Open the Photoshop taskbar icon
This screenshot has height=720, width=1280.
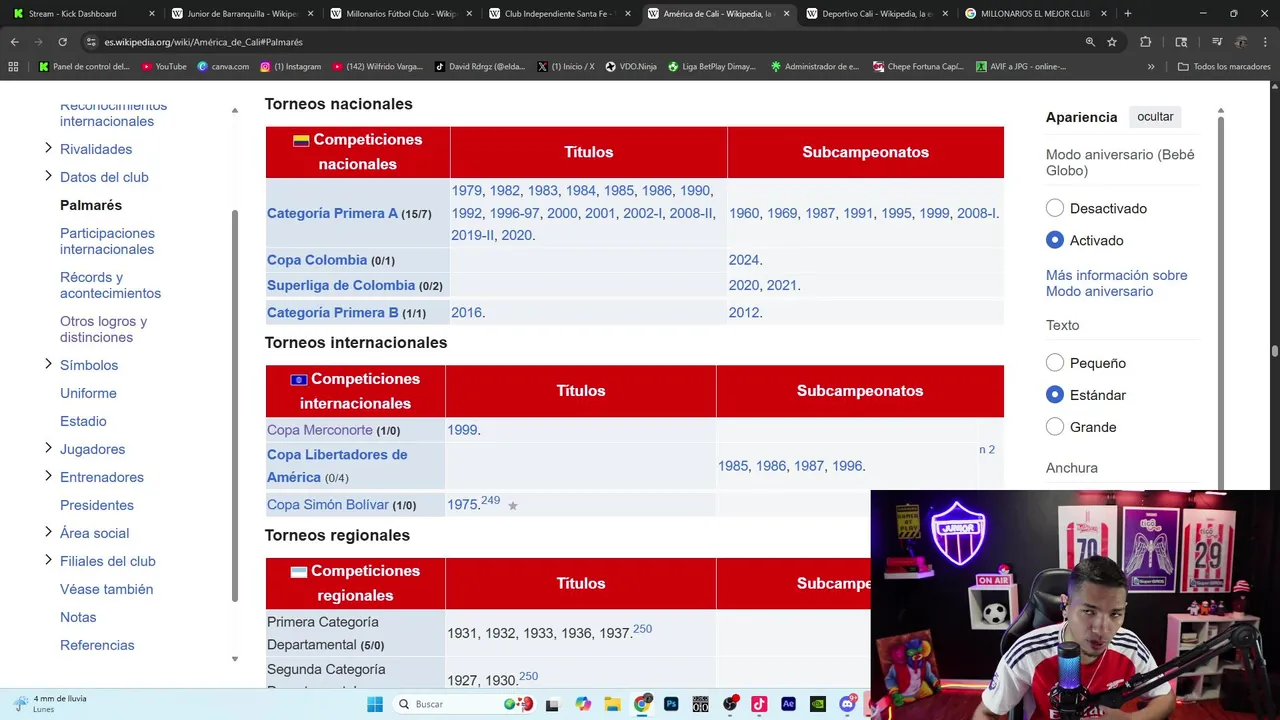coord(671,704)
